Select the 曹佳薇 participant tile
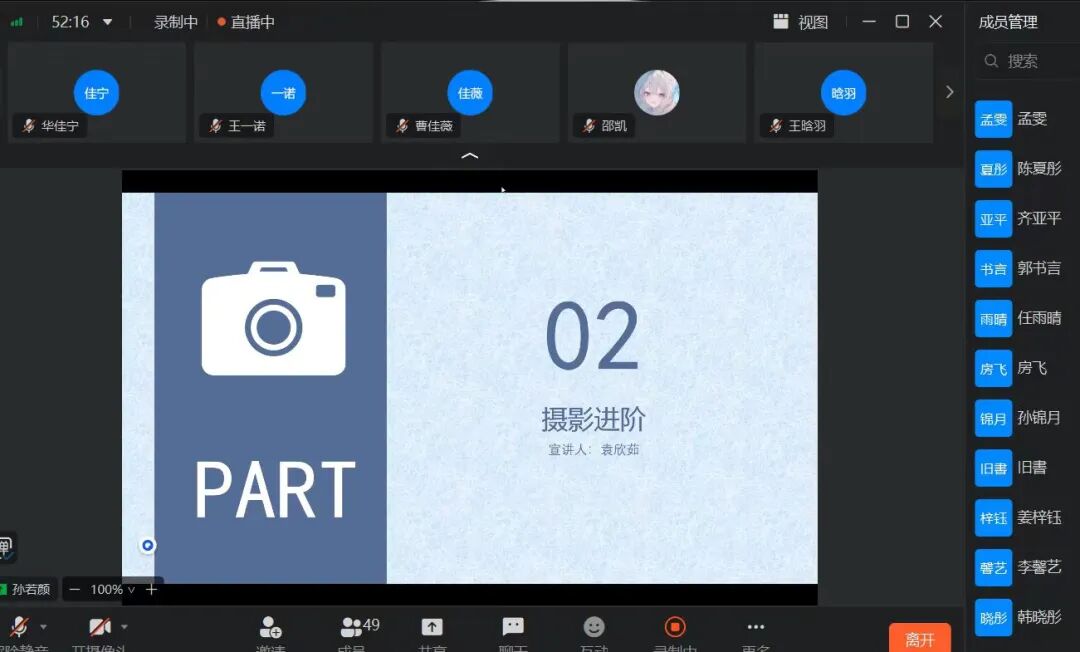The height and width of the screenshot is (652, 1080). [x=470, y=92]
